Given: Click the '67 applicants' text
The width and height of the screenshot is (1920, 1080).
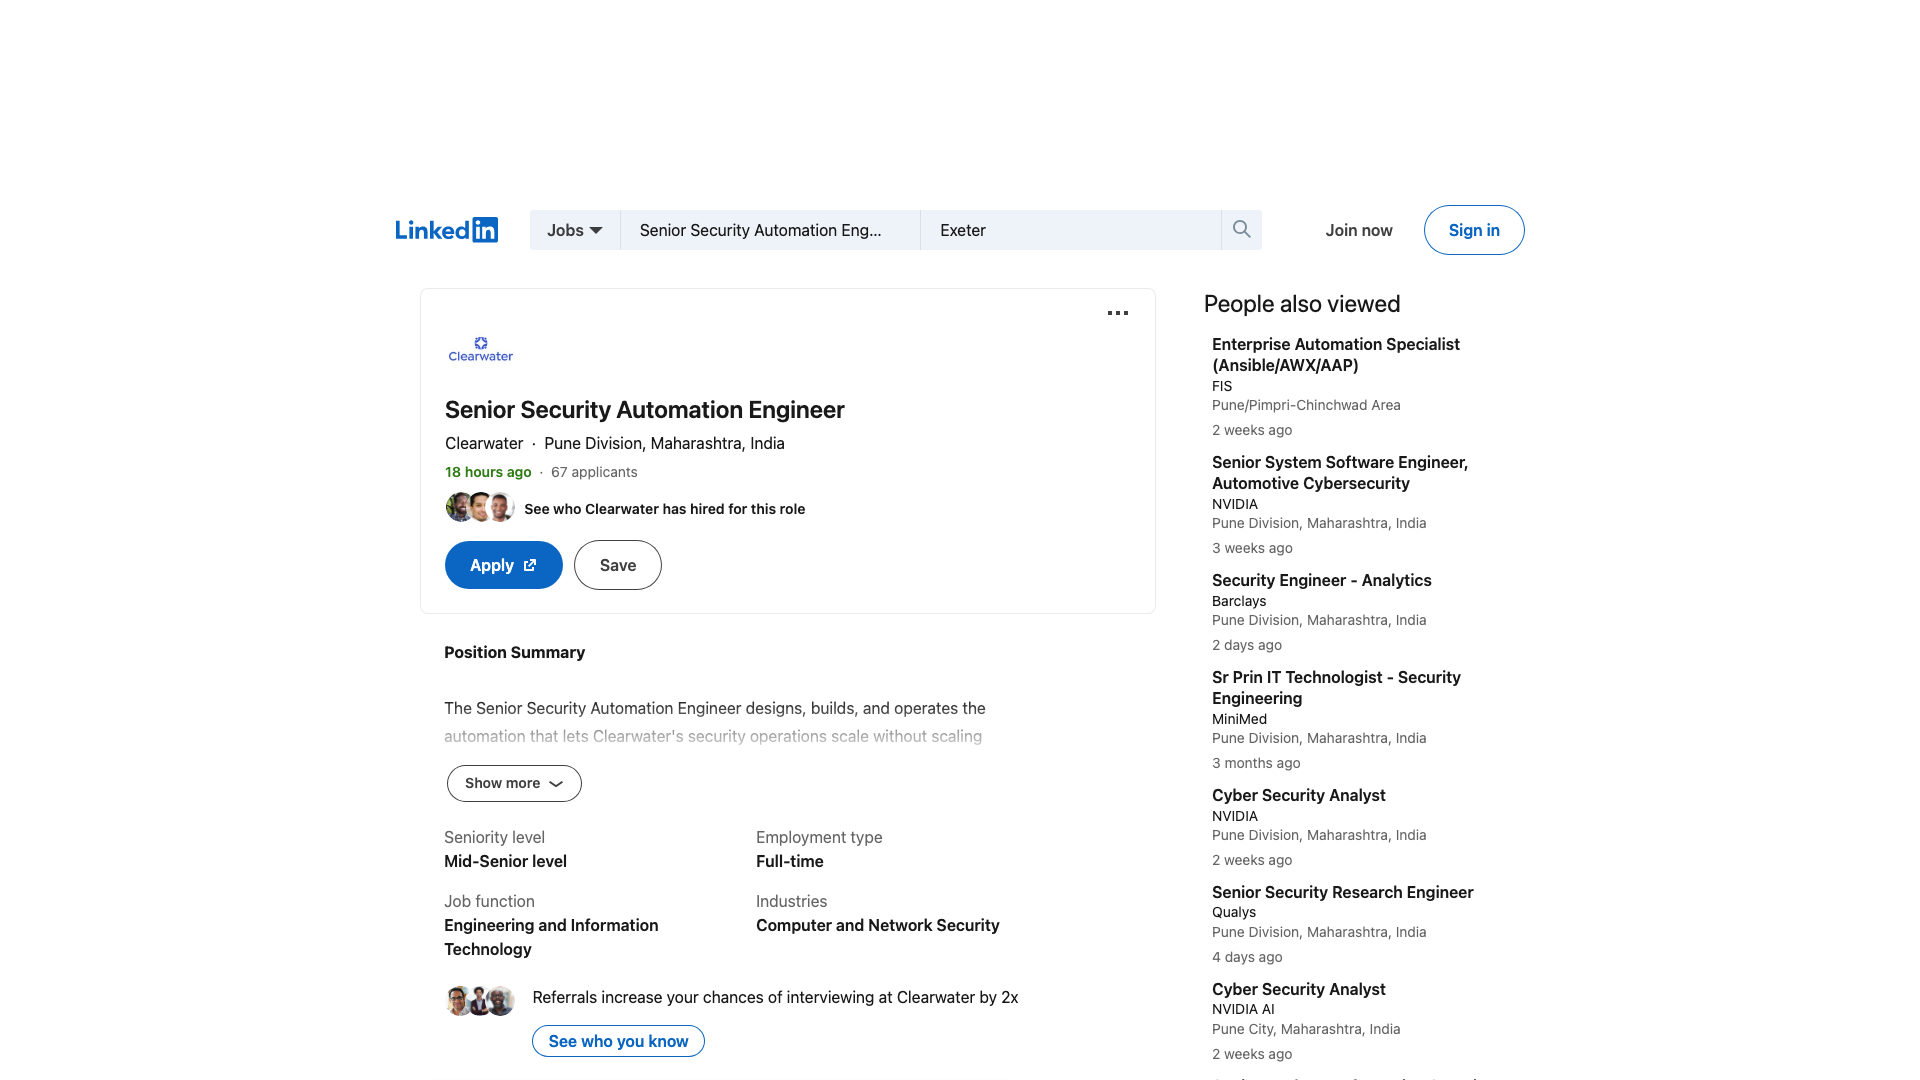Looking at the screenshot, I should 594,472.
